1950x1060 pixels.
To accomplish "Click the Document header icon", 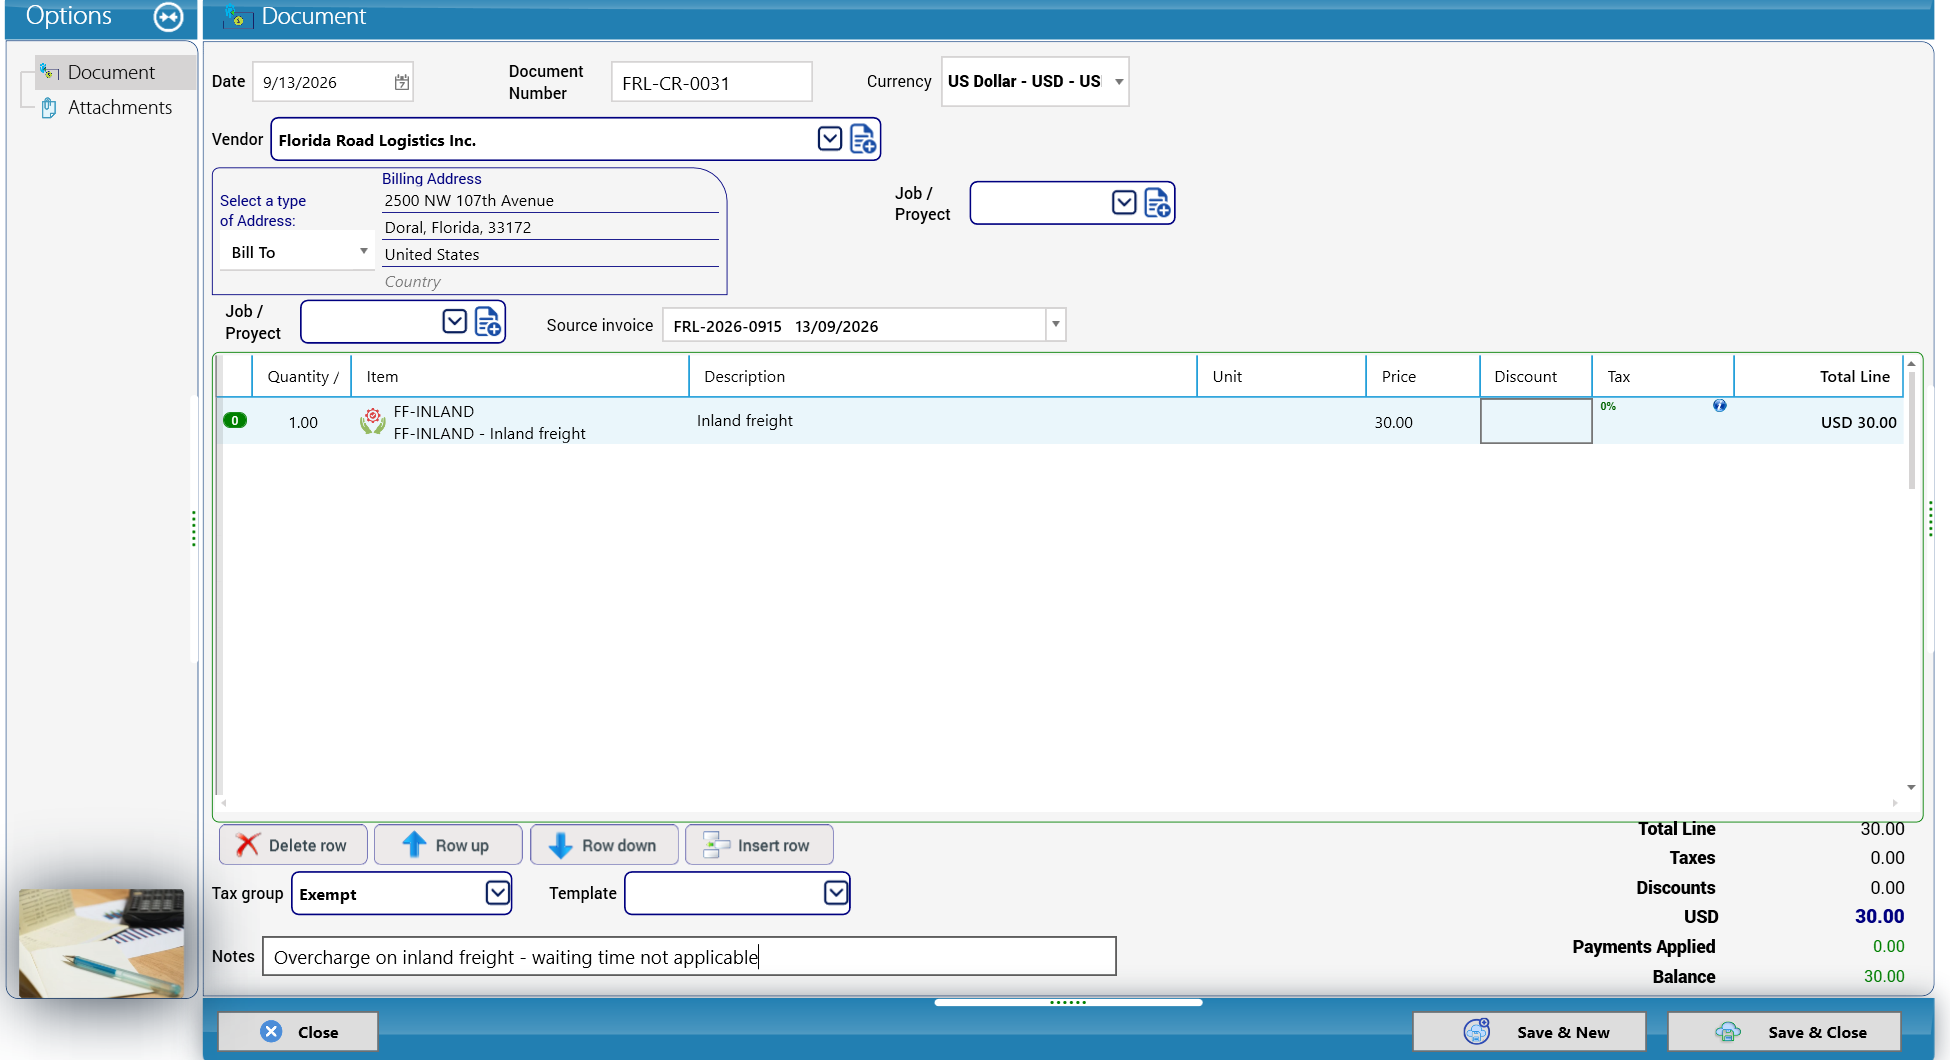I will [x=238, y=17].
